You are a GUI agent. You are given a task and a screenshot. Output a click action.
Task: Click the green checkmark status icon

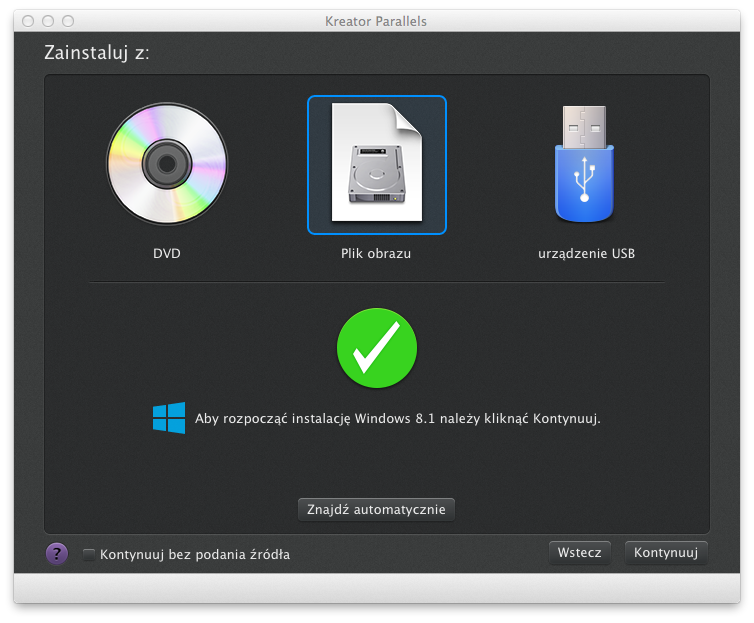[376, 348]
